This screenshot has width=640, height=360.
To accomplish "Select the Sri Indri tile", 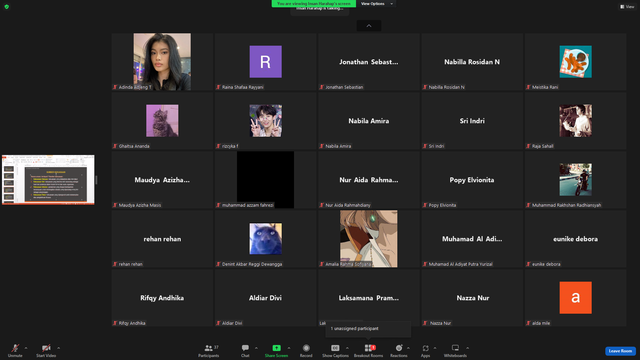I will 472,121.
